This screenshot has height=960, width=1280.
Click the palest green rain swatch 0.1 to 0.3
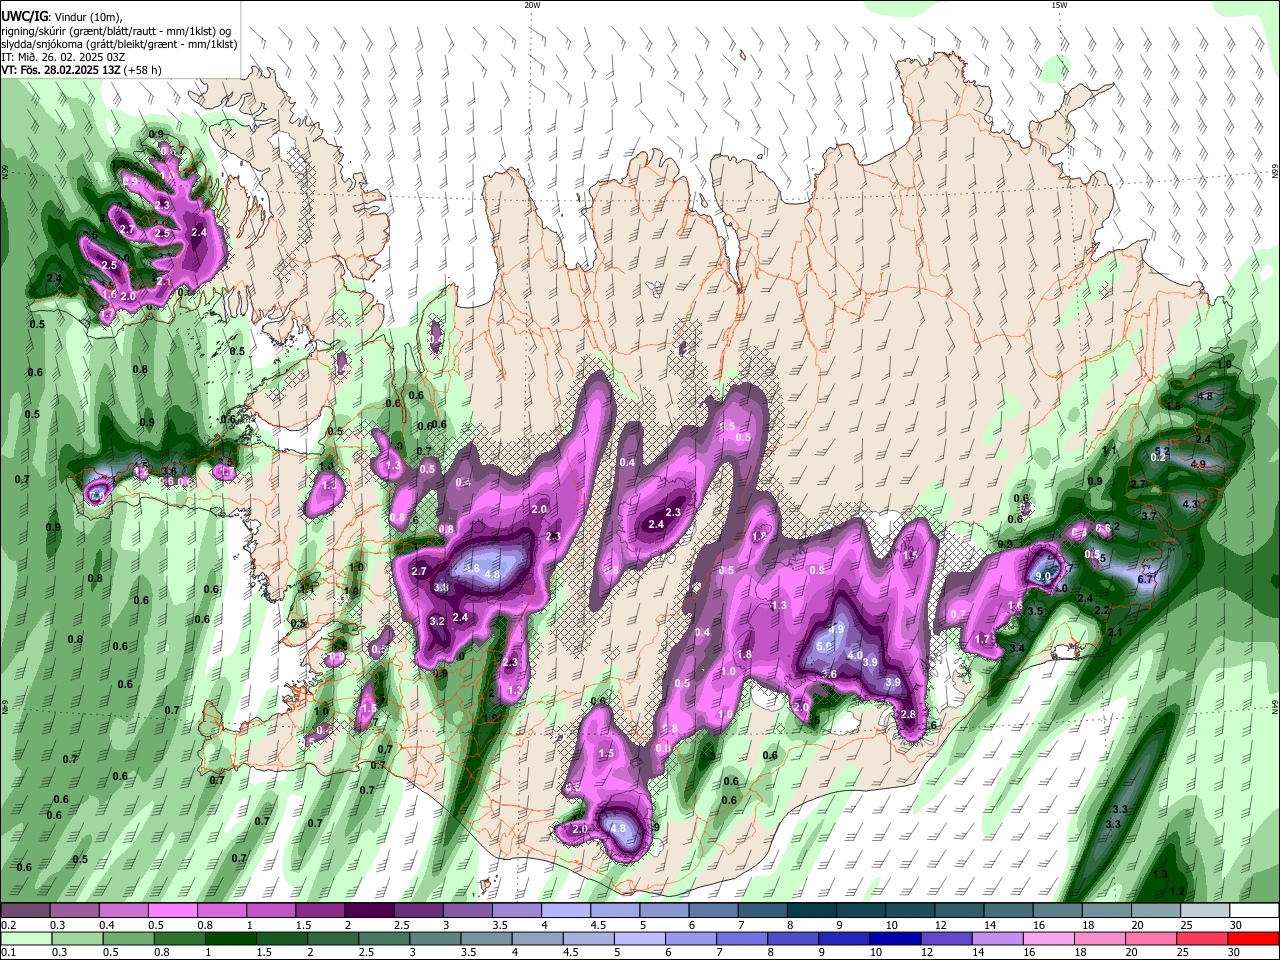coord(26,938)
